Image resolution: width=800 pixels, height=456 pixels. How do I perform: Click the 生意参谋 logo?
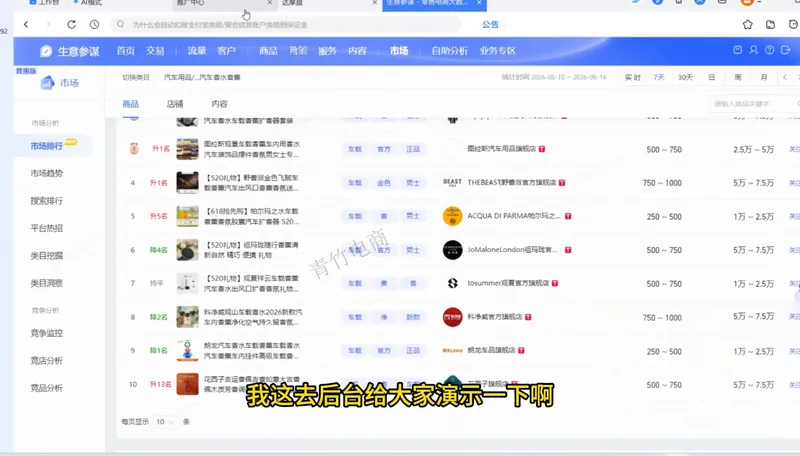click(69, 51)
